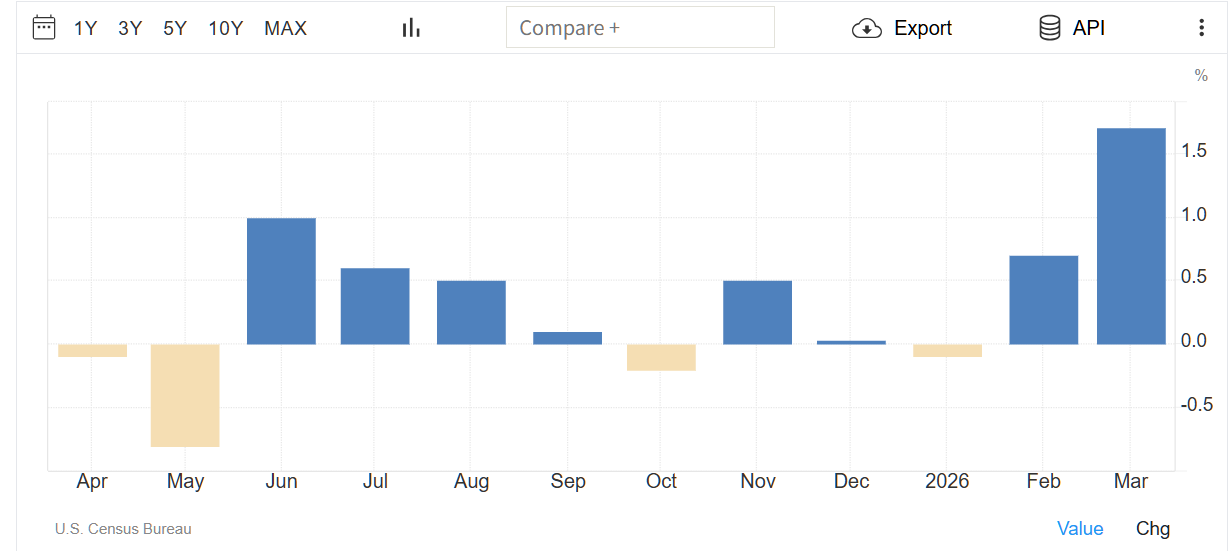Open the API access link
Screen dimensions: 1231x551
tap(1088, 28)
